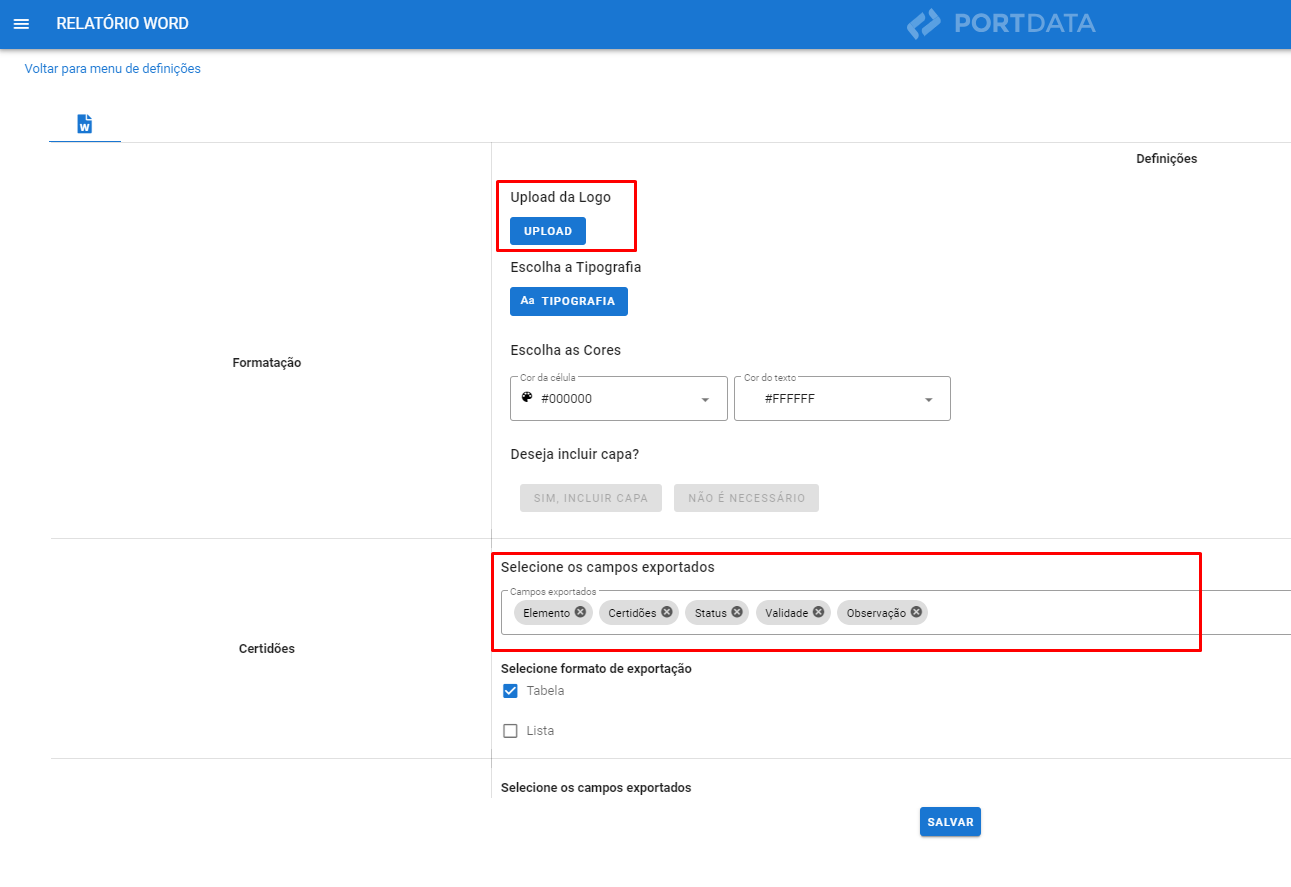Remove the Status chip
This screenshot has height=887, width=1291.
tap(737, 612)
